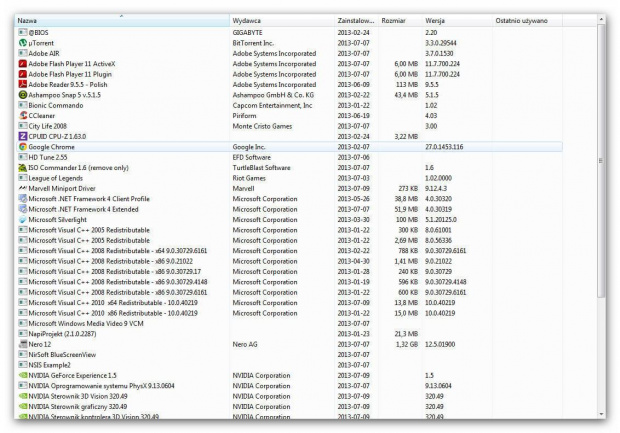Select Visual C++ 2008 Redistributable x64 9.0.30729.6161

click(288, 251)
